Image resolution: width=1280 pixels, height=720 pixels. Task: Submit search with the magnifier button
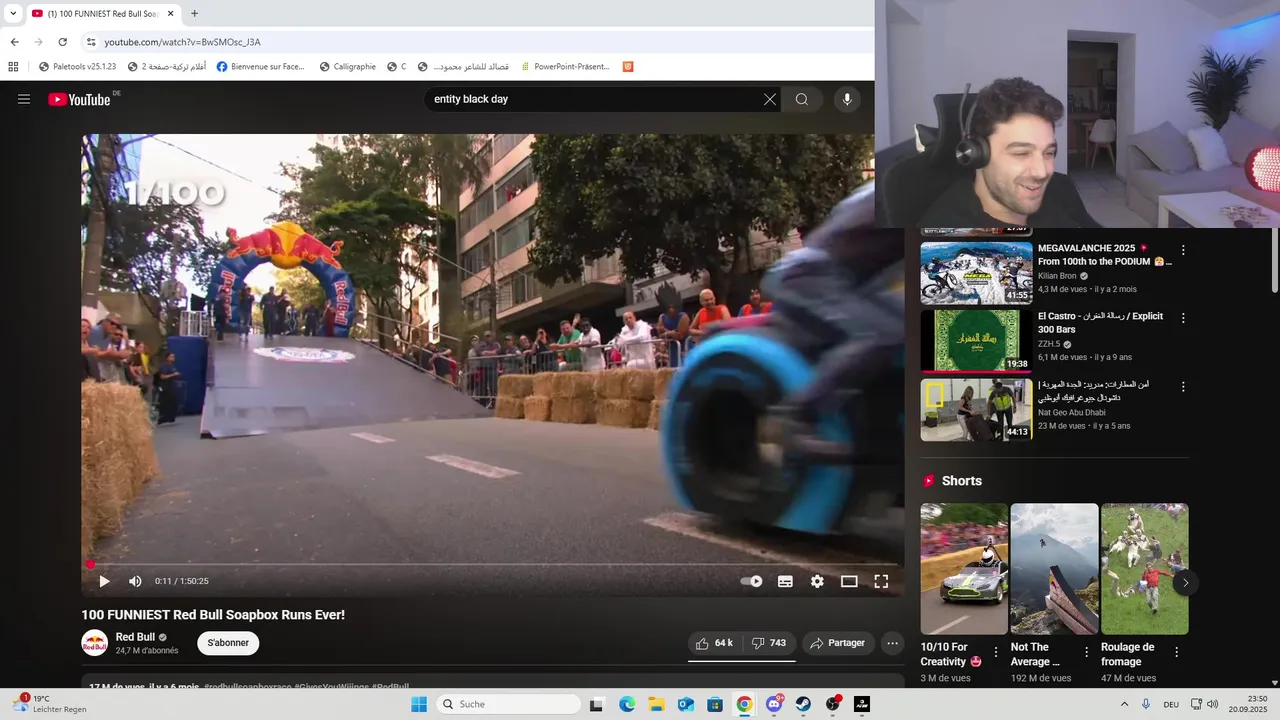click(x=802, y=99)
